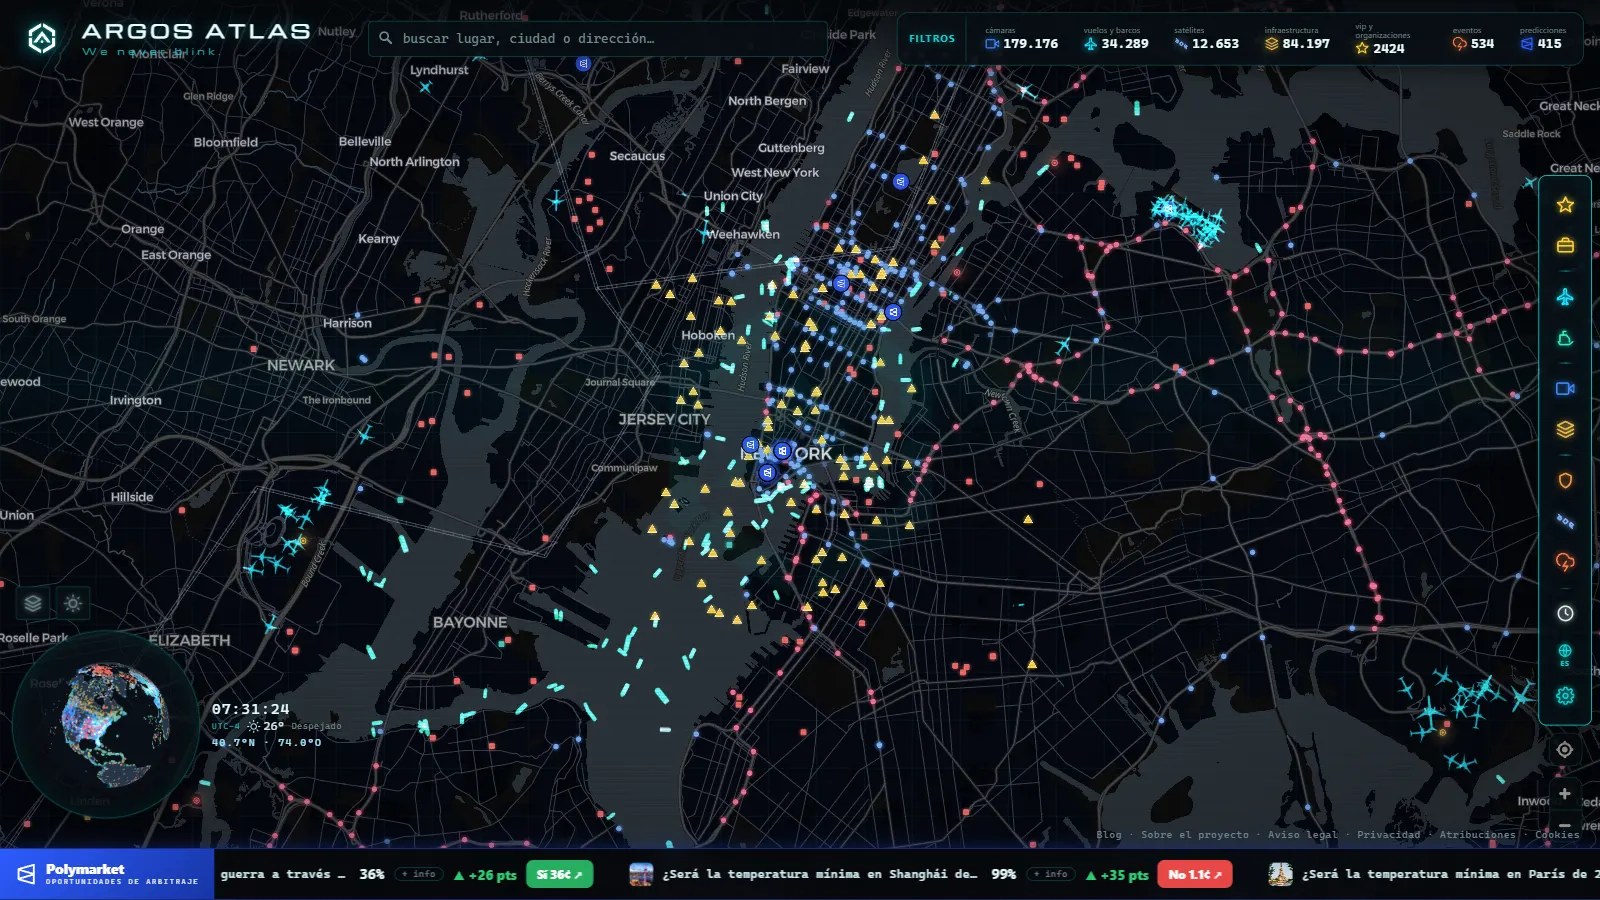Open the Aviso legal link
The height and width of the screenshot is (900, 1600).
1303,834
